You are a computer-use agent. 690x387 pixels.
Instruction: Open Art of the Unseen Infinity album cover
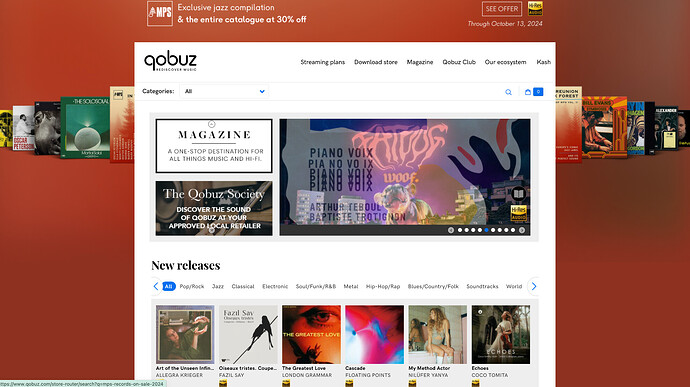(185, 335)
